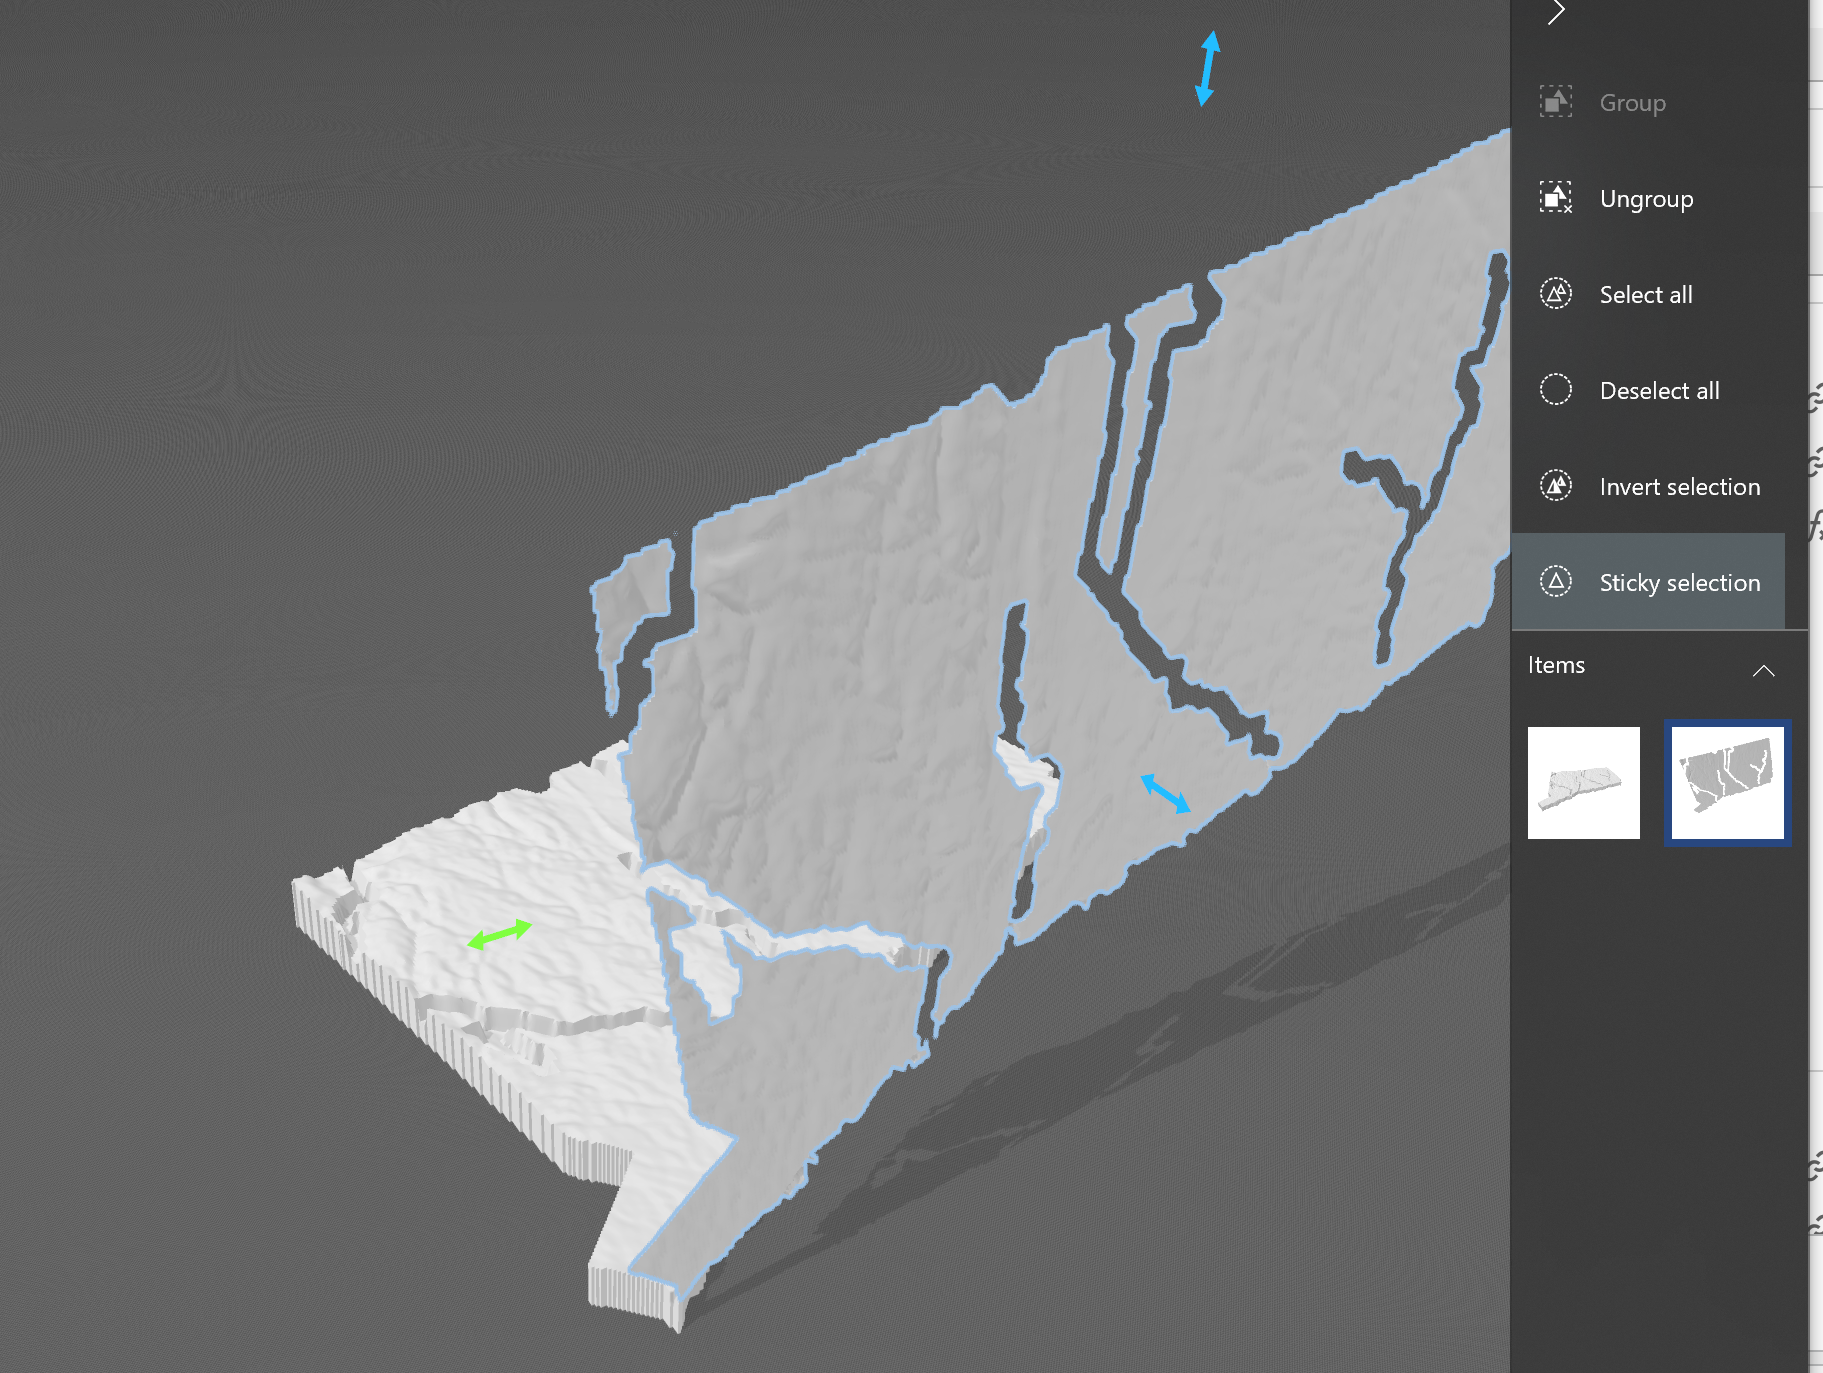Click the Deselect all dashed circle icon
Image resolution: width=1823 pixels, height=1373 pixels.
pyautogui.click(x=1555, y=390)
